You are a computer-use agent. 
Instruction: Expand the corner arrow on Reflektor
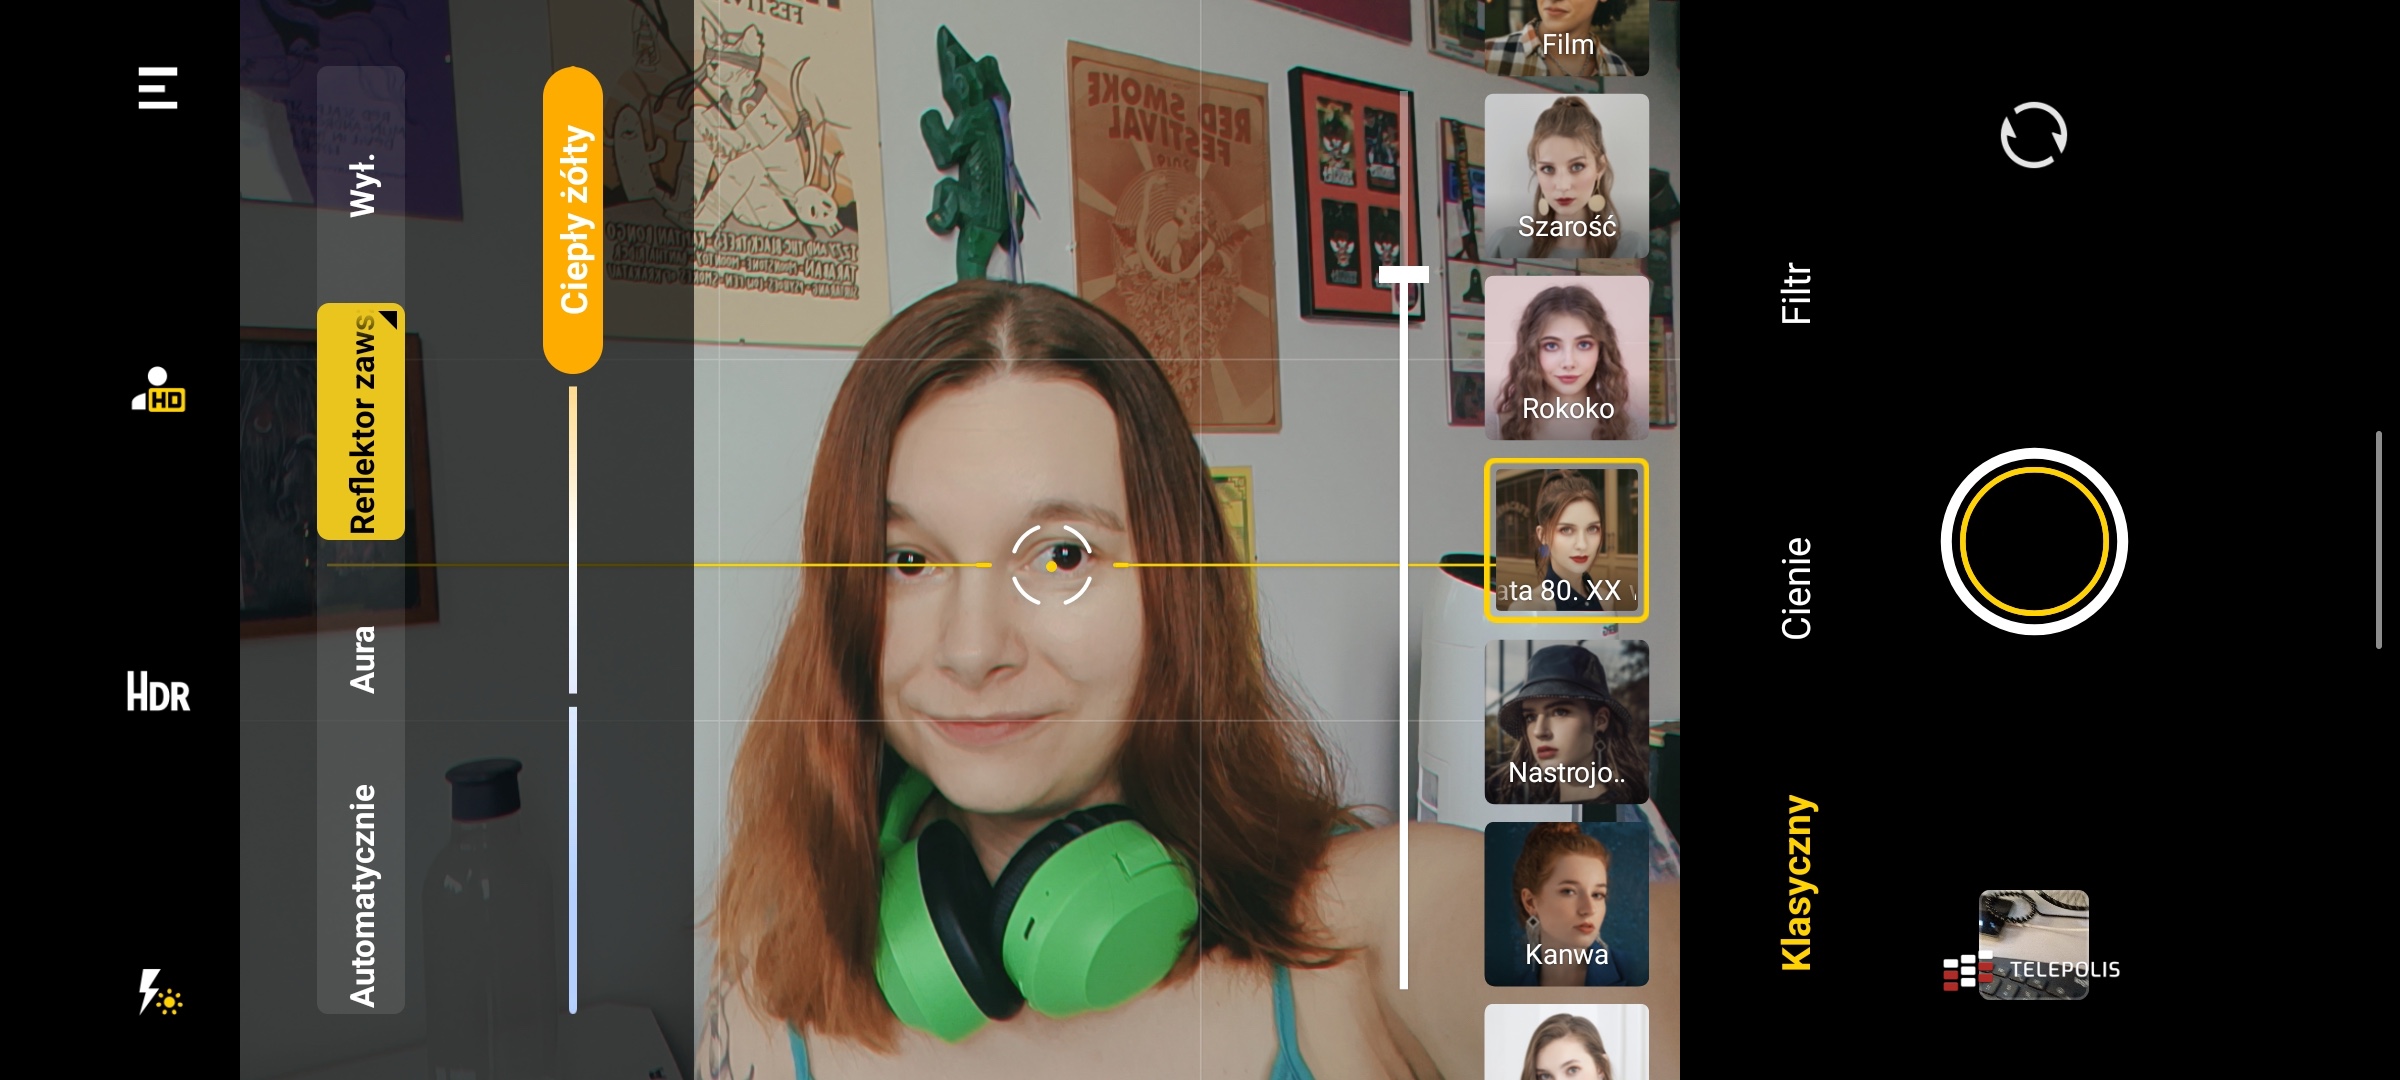click(389, 319)
